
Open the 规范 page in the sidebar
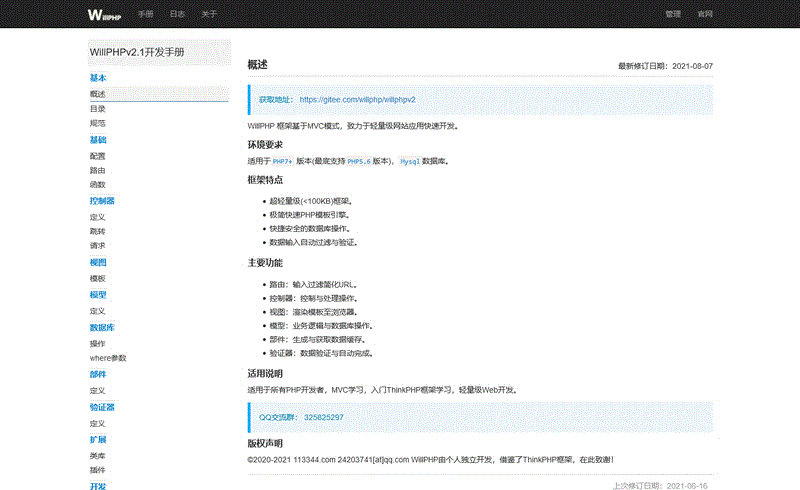pyautogui.click(x=98, y=123)
